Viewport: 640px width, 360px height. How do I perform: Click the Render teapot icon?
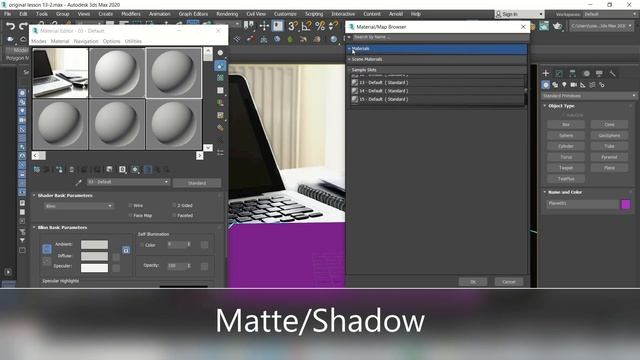tap(557, 26)
